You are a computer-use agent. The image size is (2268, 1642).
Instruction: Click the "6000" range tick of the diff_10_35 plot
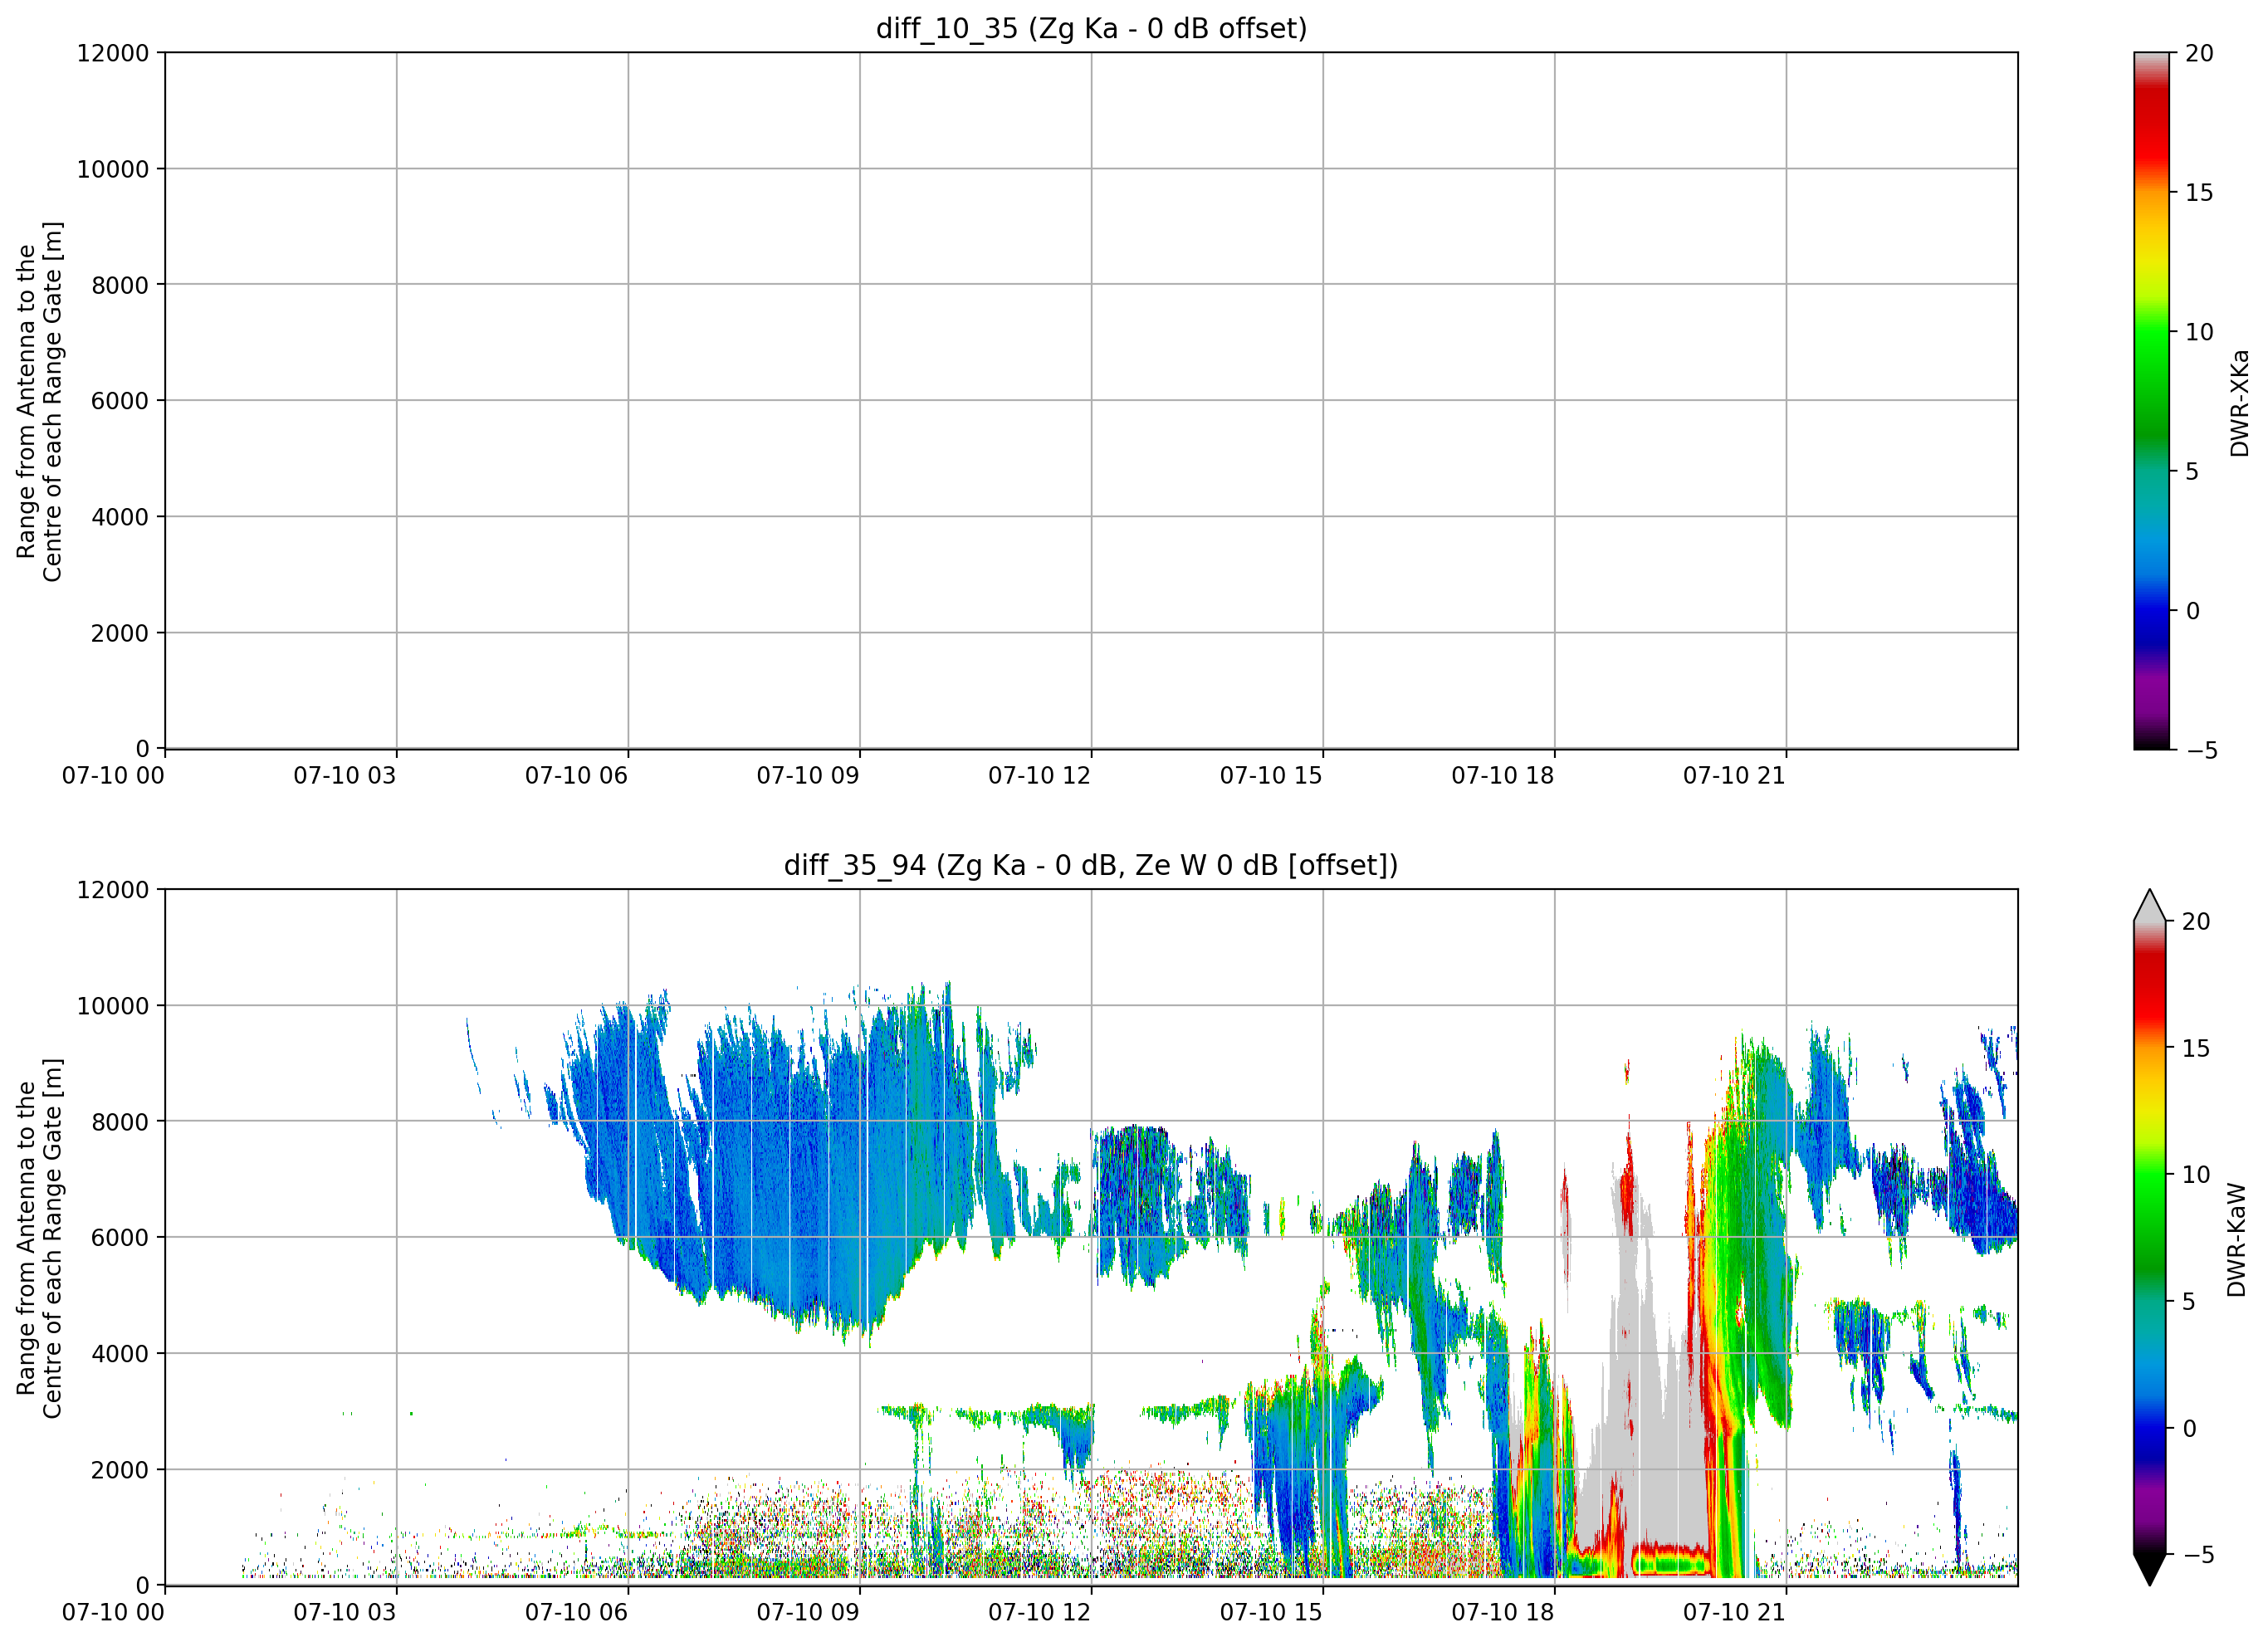120,401
